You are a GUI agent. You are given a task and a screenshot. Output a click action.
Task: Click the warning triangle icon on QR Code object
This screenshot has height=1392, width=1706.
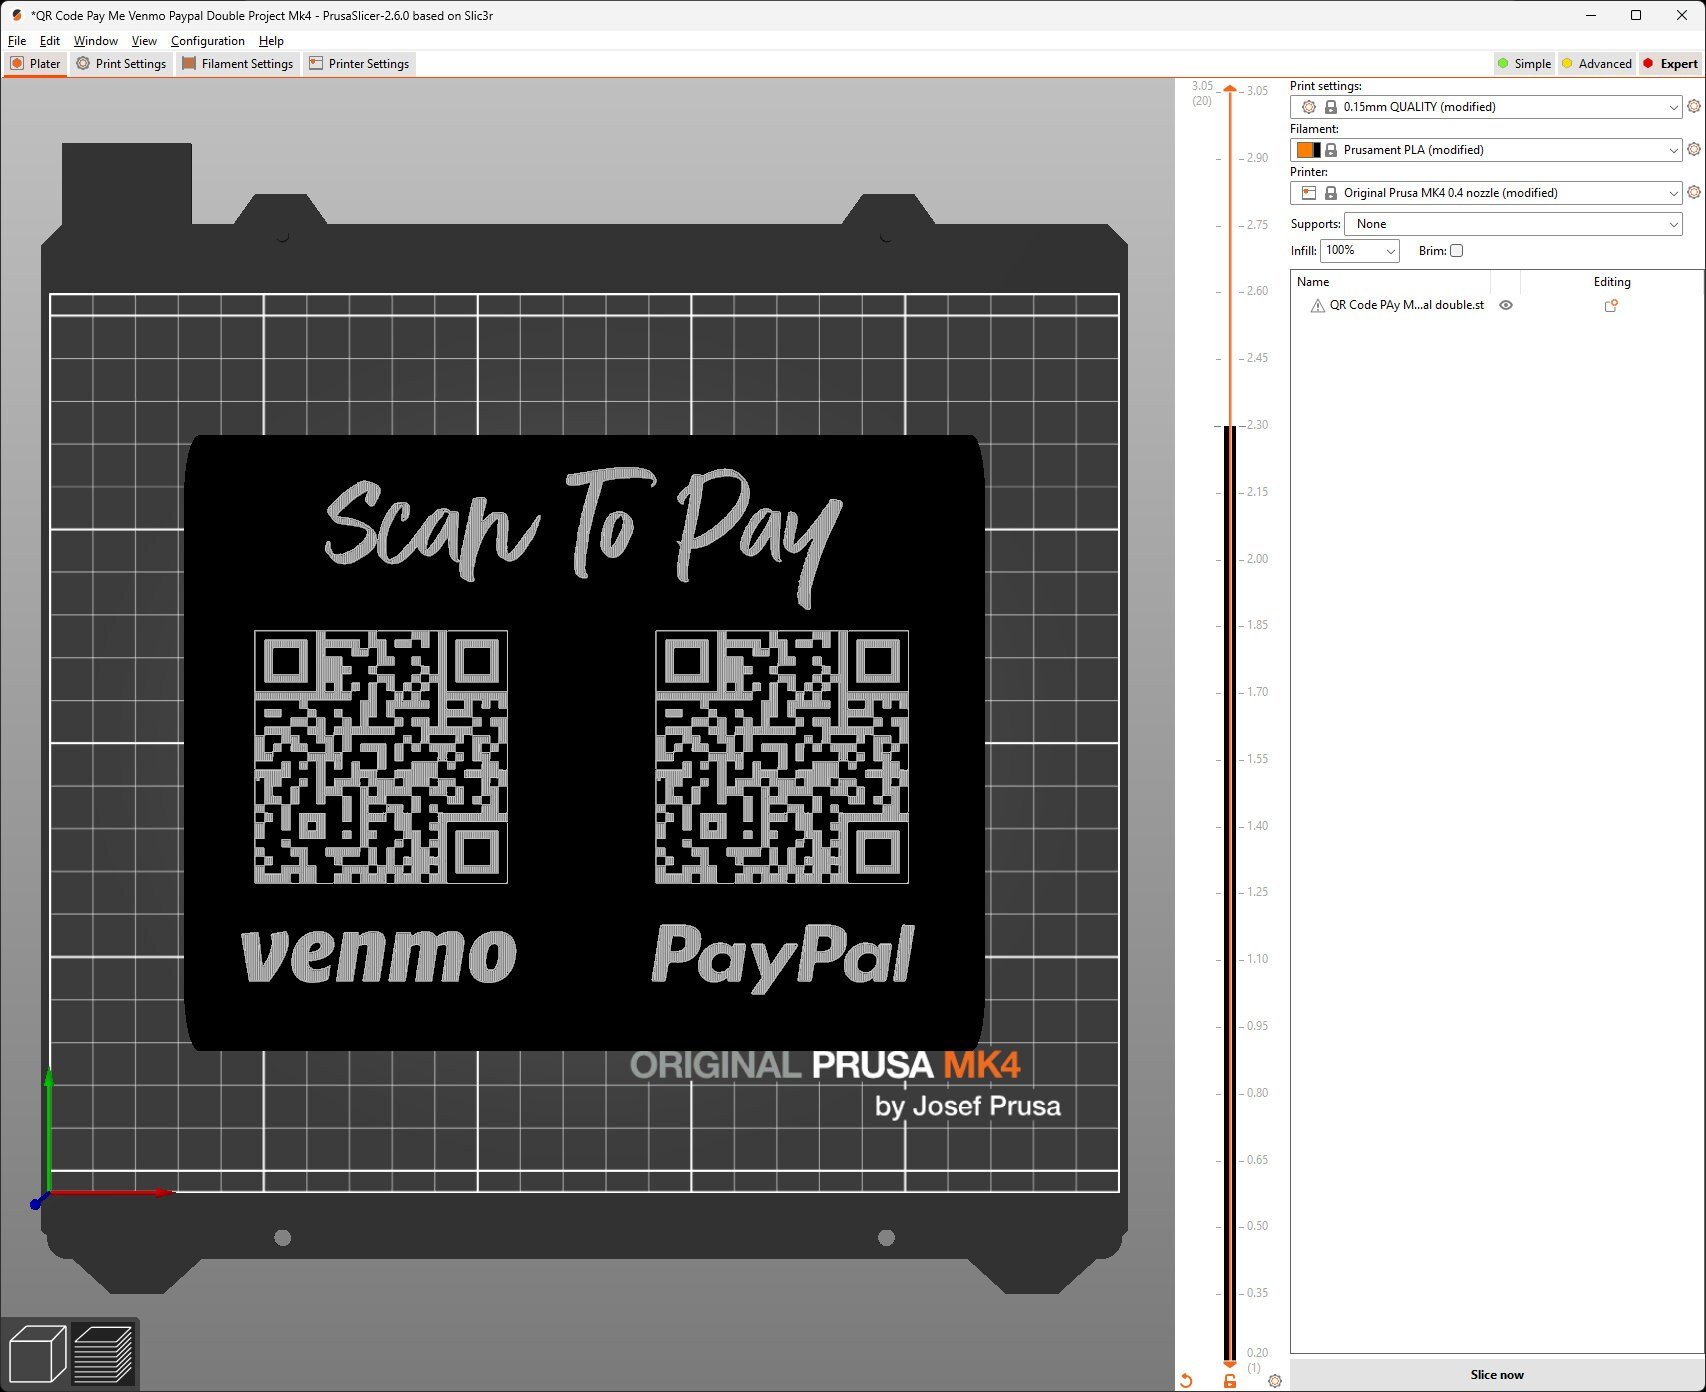1317,306
